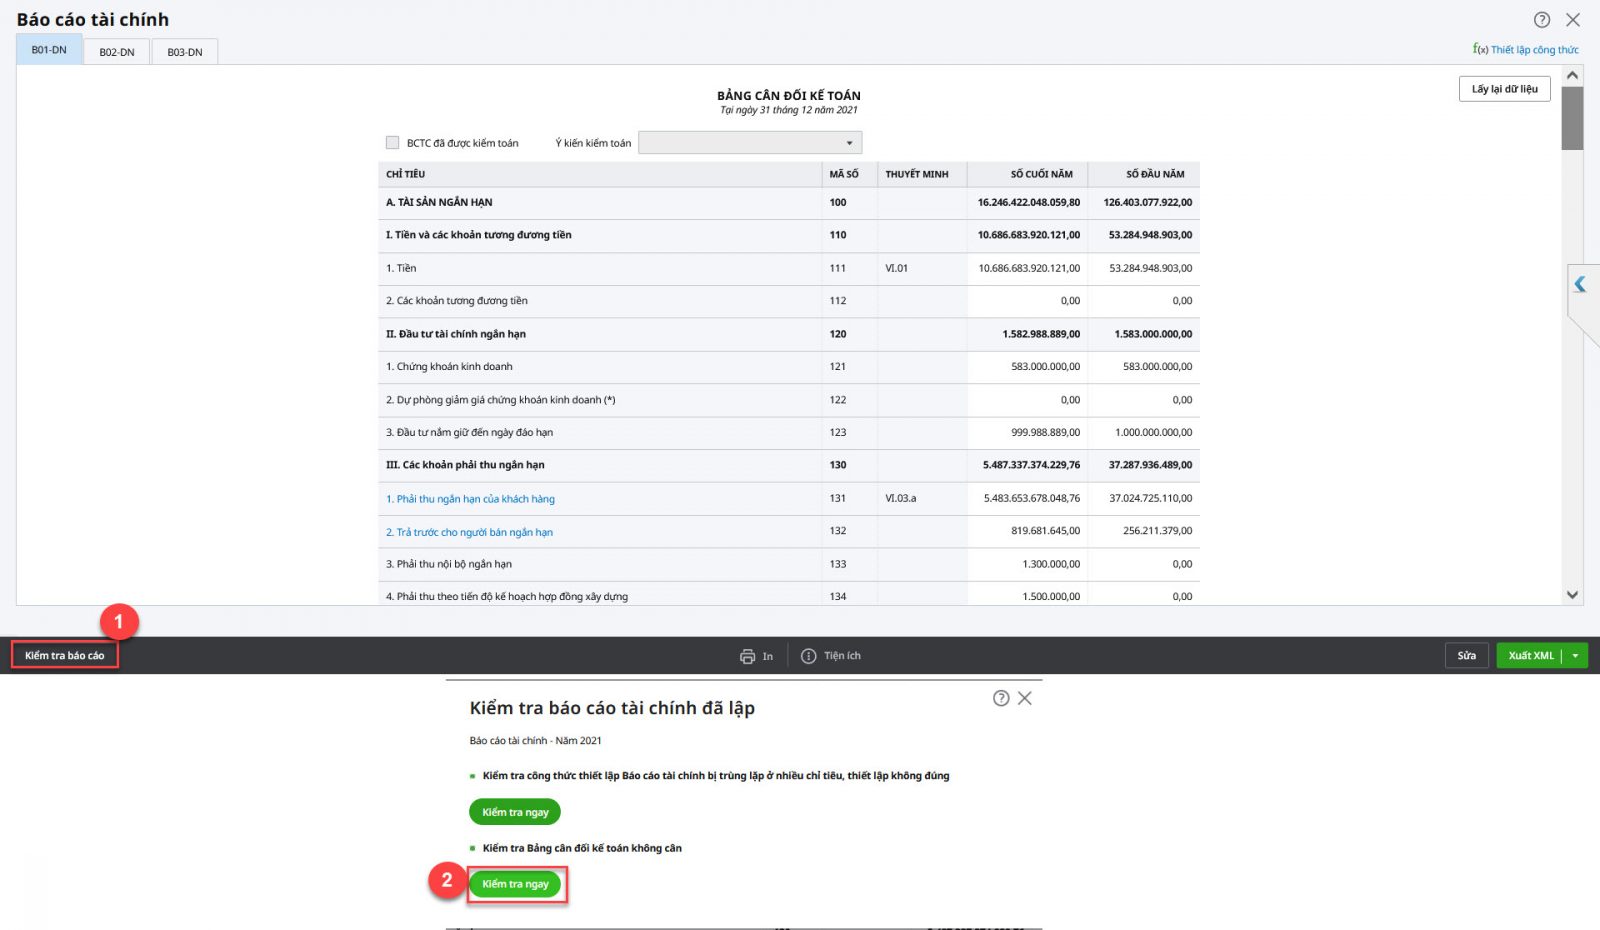Viewport: 1600px width, 930px height.
Task: Switch to the B03-DN tab
Action: tap(184, 52)
